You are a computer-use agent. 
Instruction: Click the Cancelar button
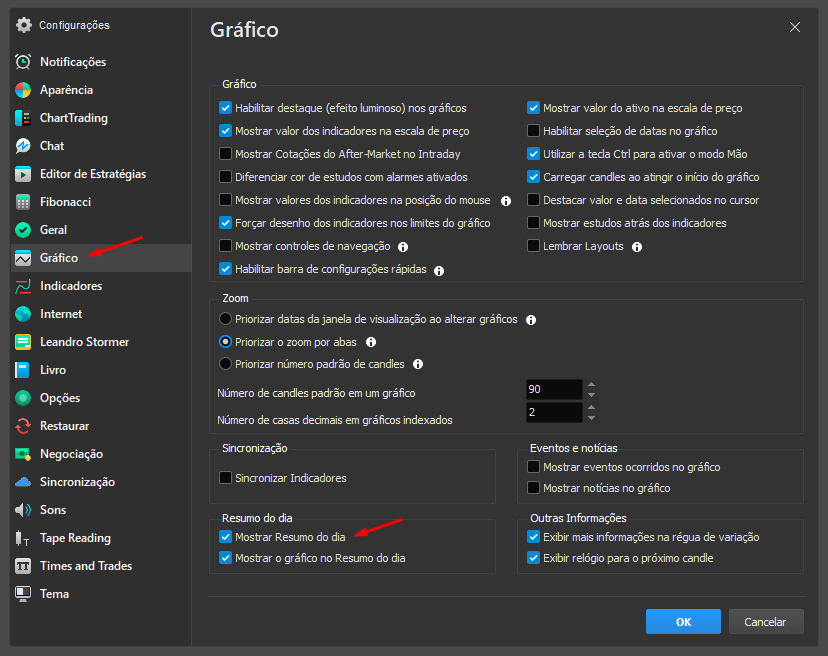[766, 622]
